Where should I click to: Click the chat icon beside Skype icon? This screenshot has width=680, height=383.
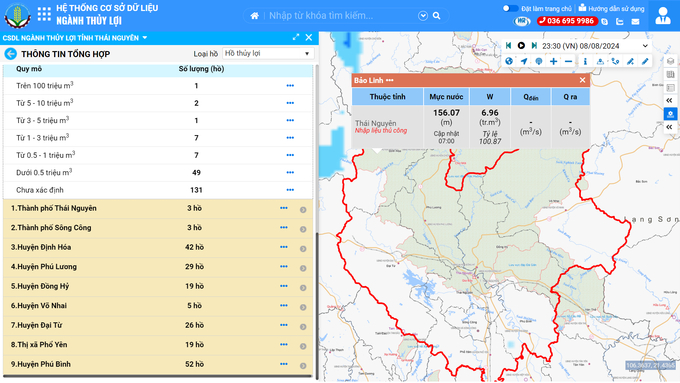point(620,21)
